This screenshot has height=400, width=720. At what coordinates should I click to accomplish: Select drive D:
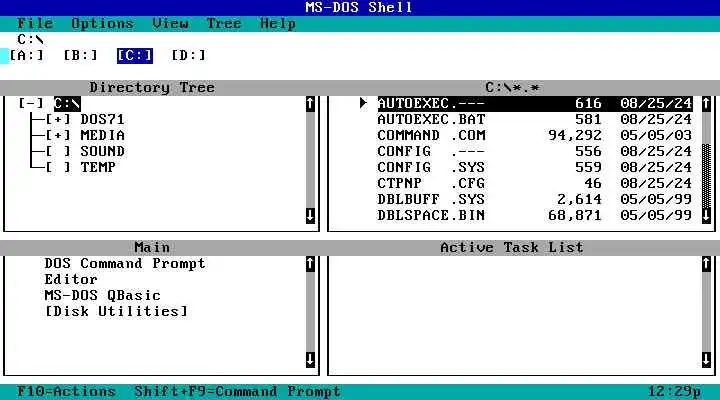pos(188,56)
